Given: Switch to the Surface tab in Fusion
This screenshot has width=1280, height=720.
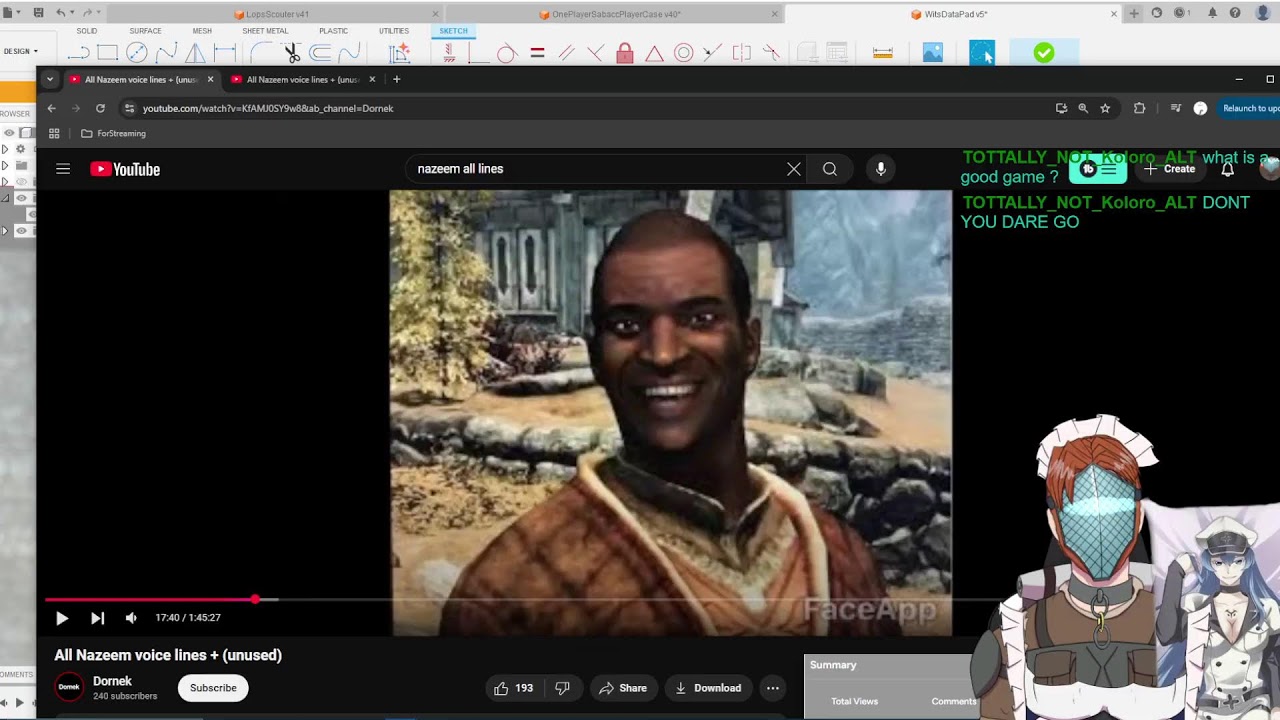Looking at the screenshot, I should (x=145, y=31).
